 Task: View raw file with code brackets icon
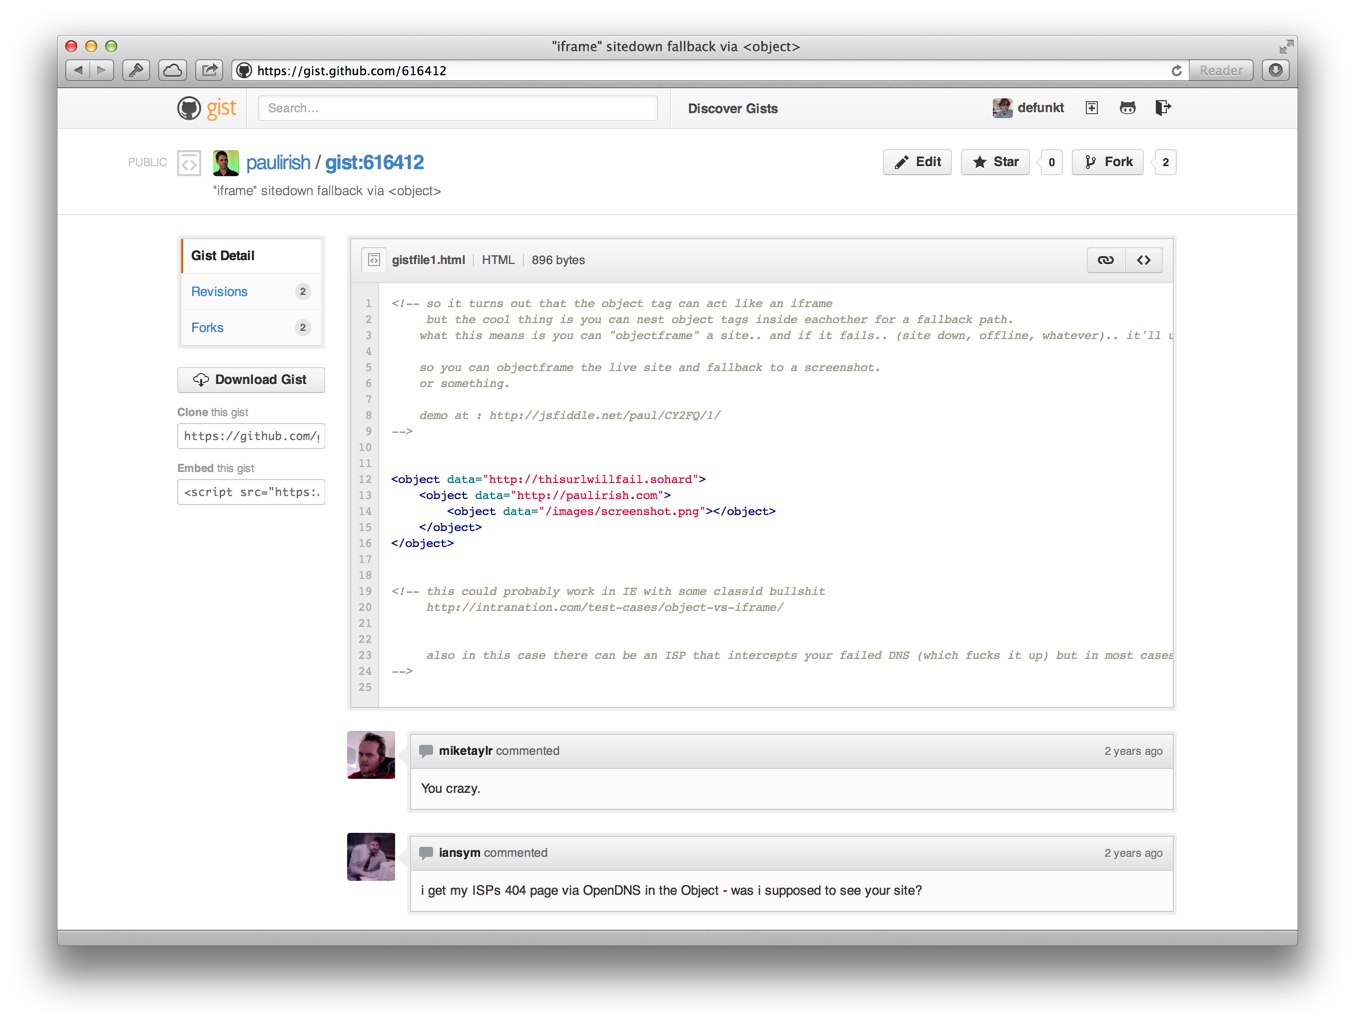click(1144, 260)
